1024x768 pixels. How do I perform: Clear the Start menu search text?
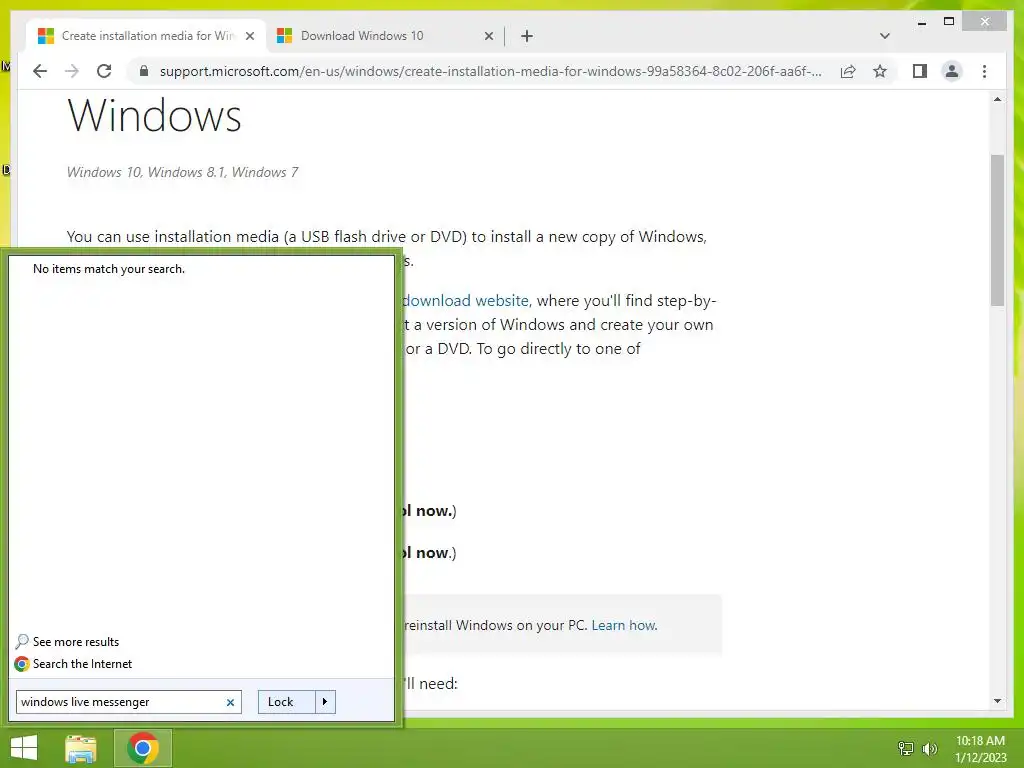[230, 702]
